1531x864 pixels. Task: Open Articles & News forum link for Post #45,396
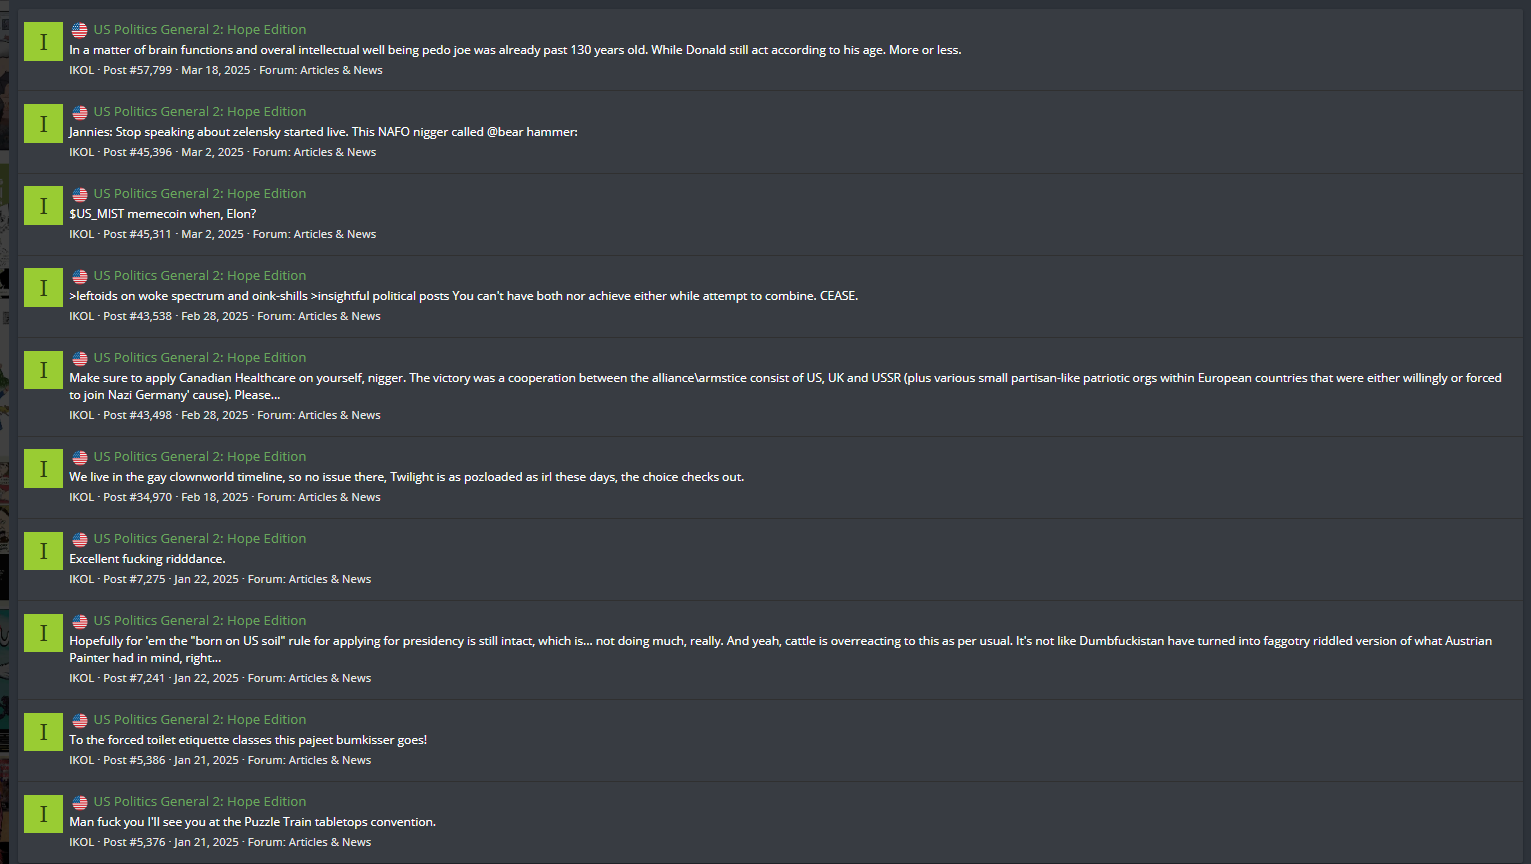335,152
